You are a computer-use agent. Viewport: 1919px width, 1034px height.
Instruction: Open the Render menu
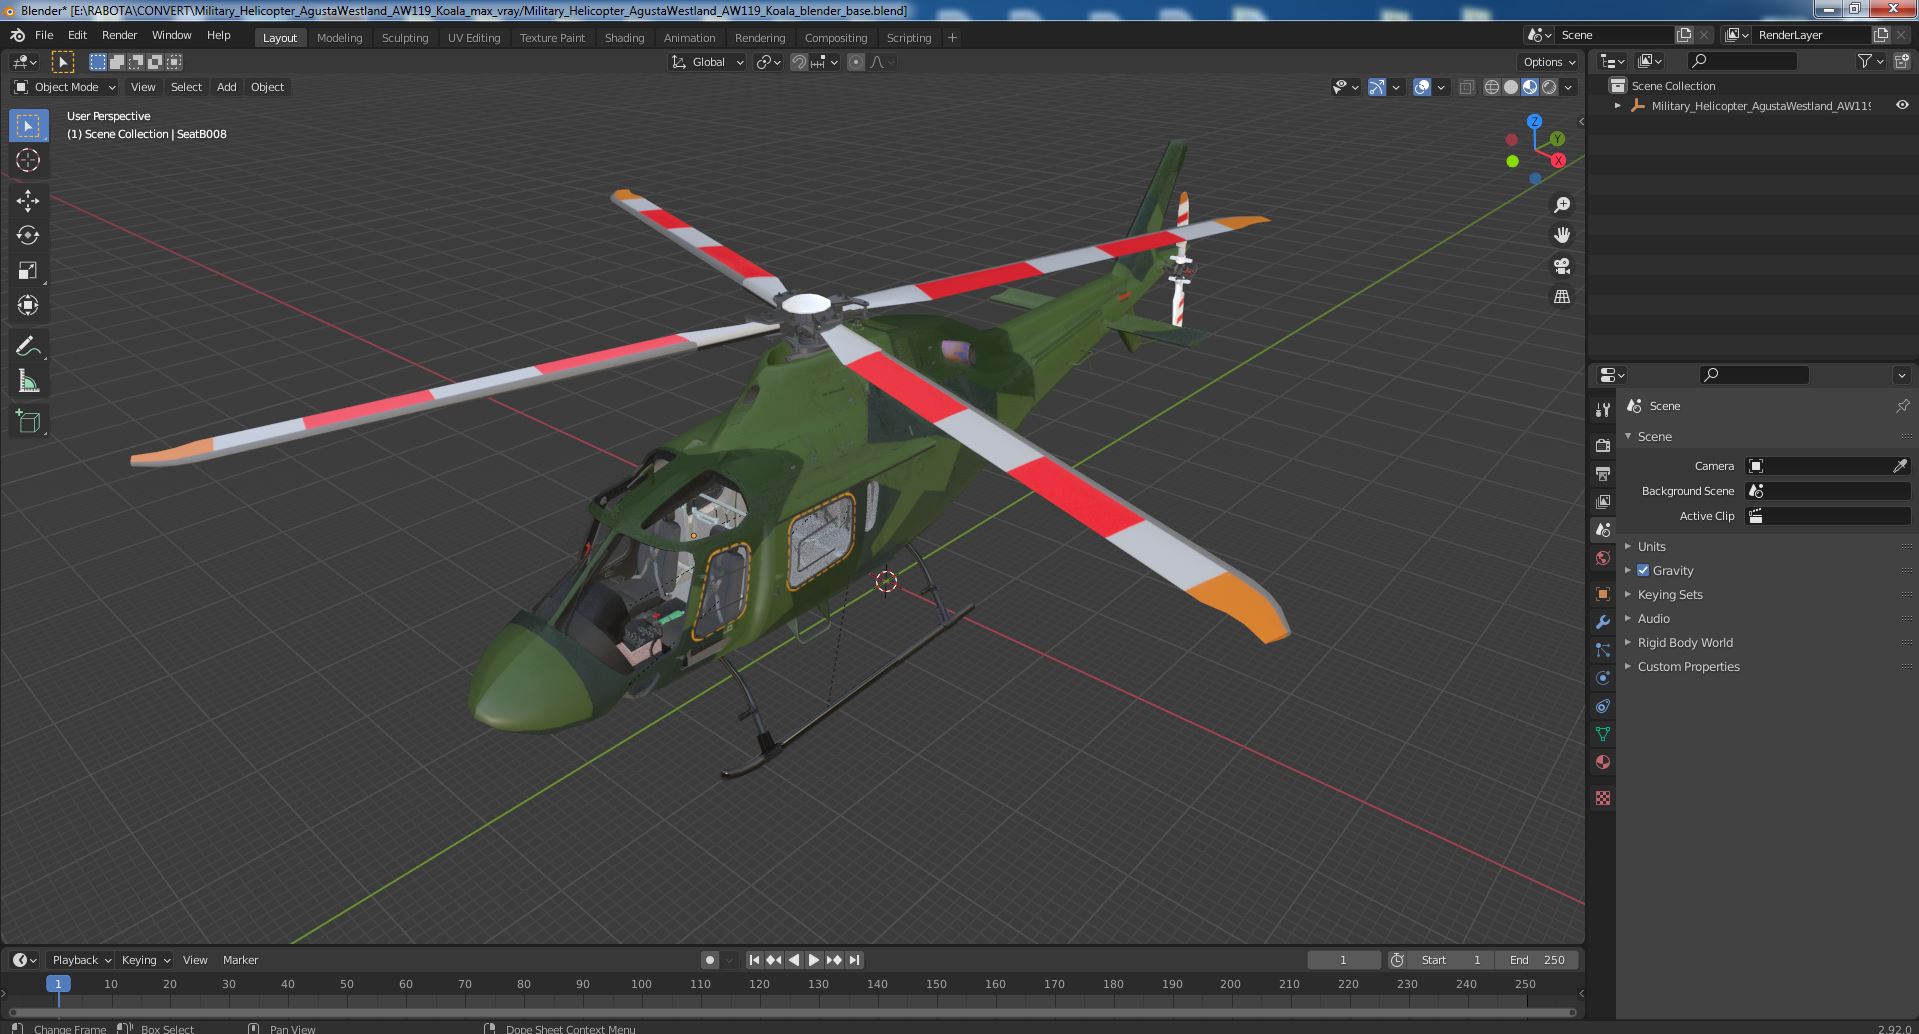(x=119, y=35)
